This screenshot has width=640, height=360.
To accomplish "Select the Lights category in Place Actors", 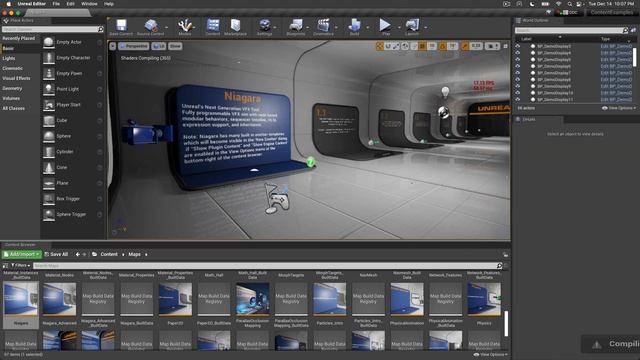I will coord(9,58).
